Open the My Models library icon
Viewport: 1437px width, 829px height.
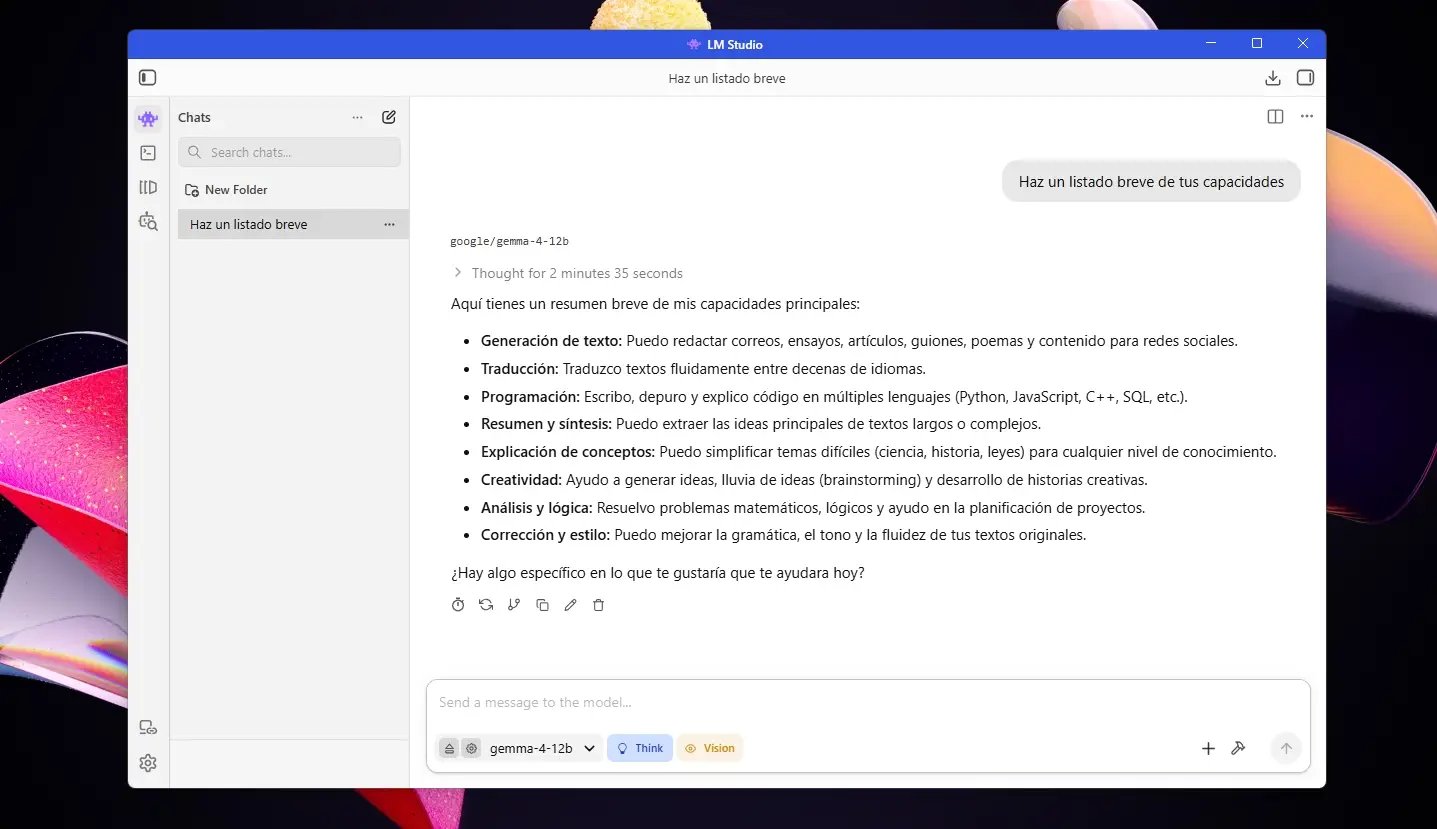pyautogui.click(x=148, y=187)
